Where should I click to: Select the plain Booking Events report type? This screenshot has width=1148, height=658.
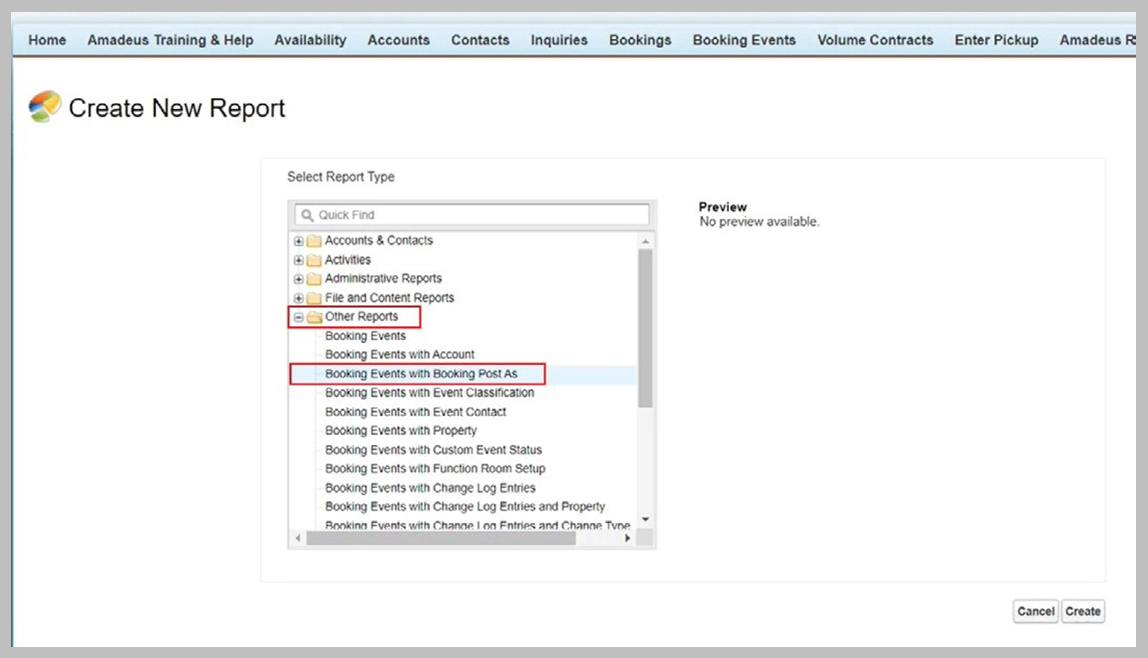click(x=365, y=335)
